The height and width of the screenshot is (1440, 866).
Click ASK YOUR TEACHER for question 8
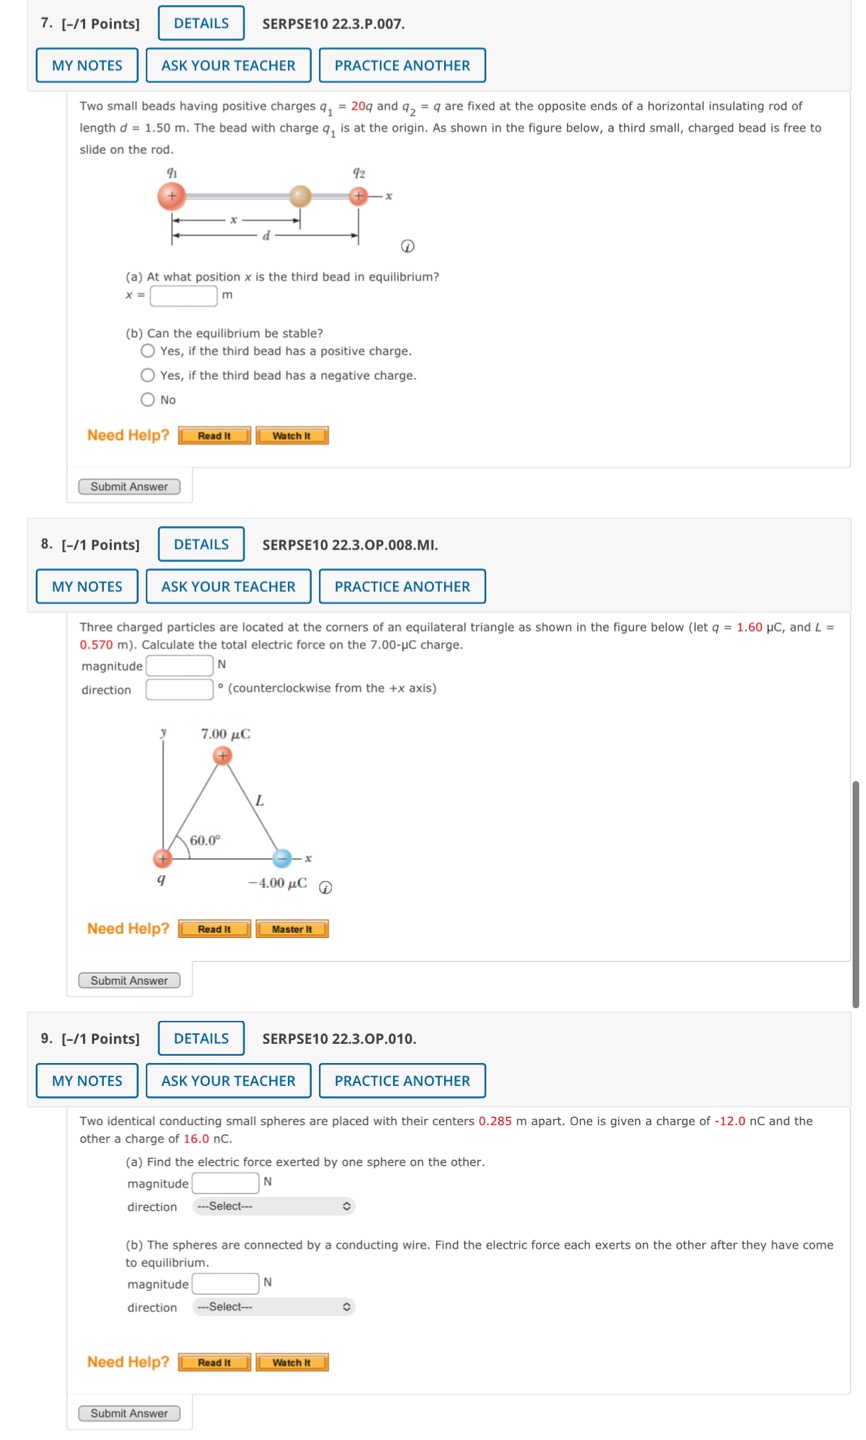[x=229, y=587]
